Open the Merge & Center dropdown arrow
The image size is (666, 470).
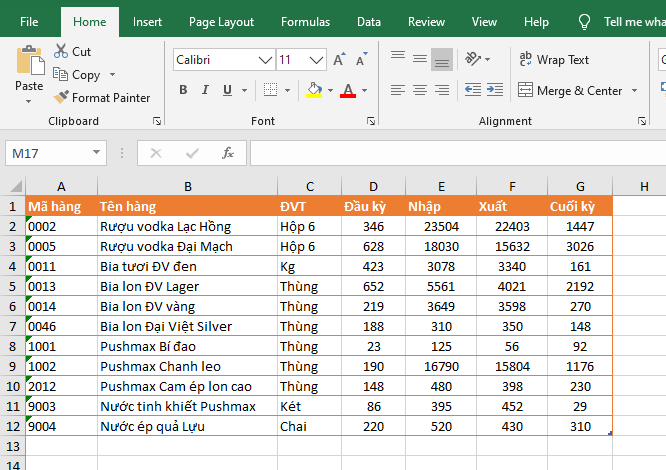[633, 91]
